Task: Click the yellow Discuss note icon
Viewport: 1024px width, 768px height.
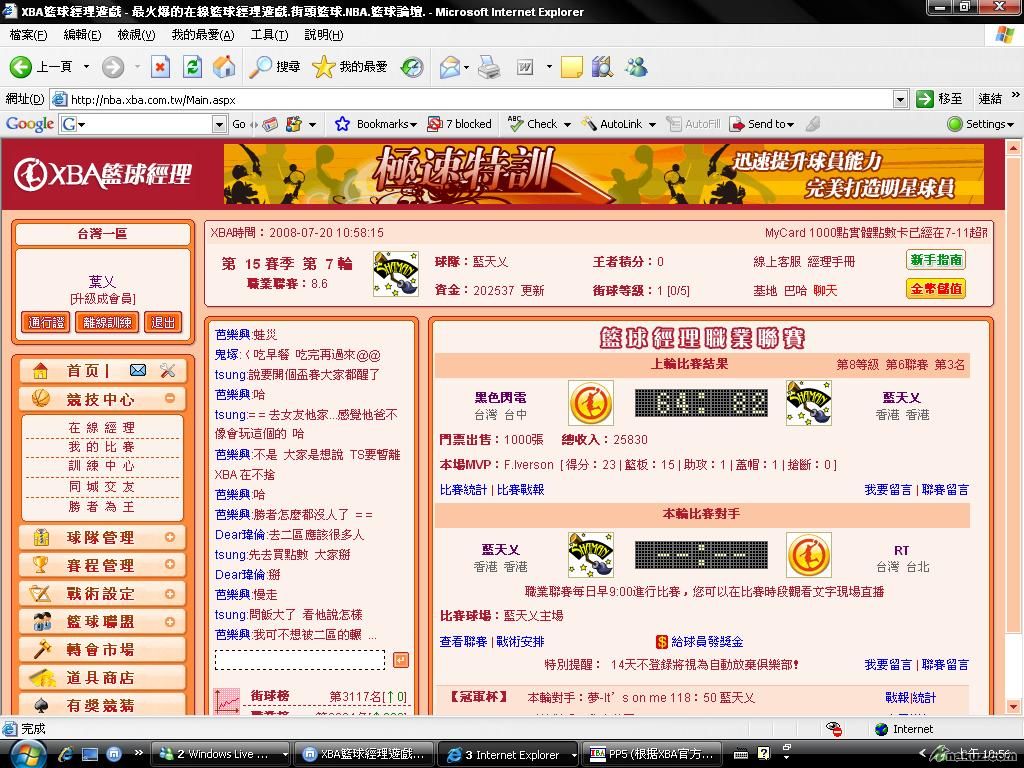Action: pos(571,67)
